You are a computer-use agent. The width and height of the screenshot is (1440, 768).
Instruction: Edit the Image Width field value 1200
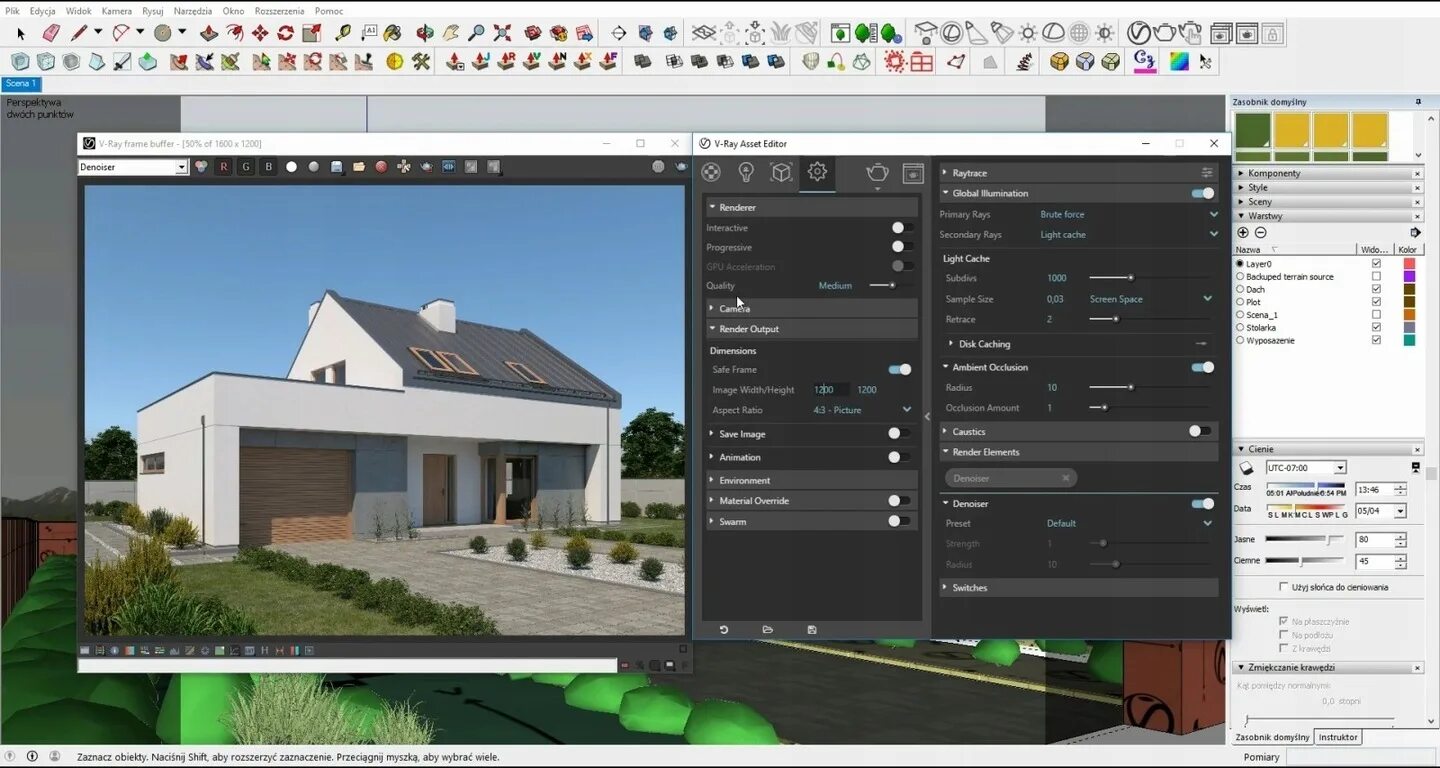coord(824,389)
